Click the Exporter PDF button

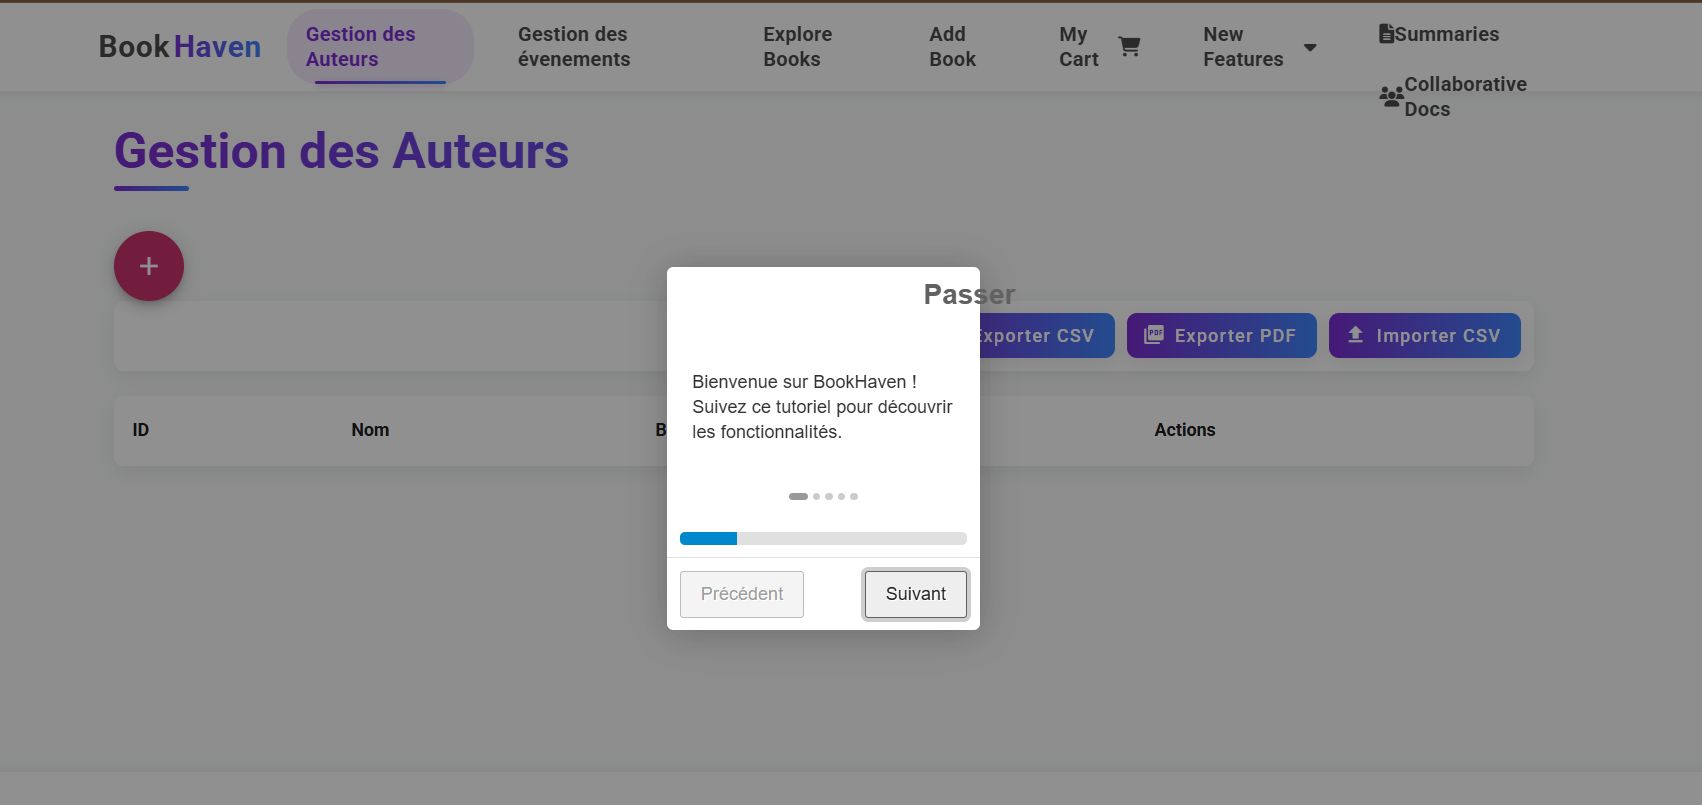[1222, 335]
